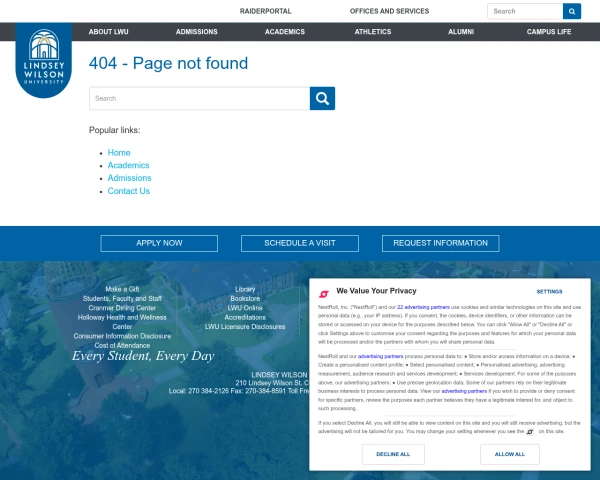Go to the Academics popular link
The width and height of the screenshot is (600, 480).
tap(128, 165)
